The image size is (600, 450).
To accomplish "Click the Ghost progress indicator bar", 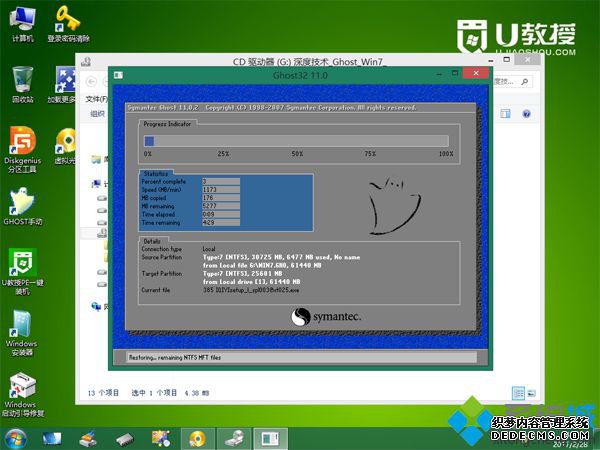I will tap(296, 141).
